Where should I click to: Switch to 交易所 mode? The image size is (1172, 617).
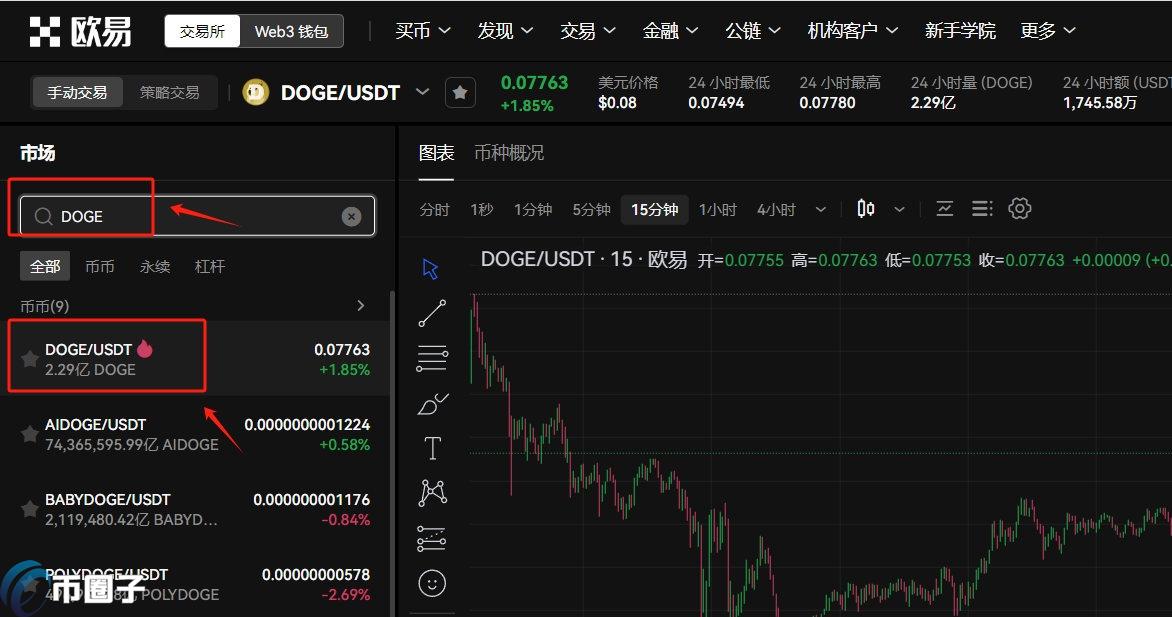click(x=203, y=31)
